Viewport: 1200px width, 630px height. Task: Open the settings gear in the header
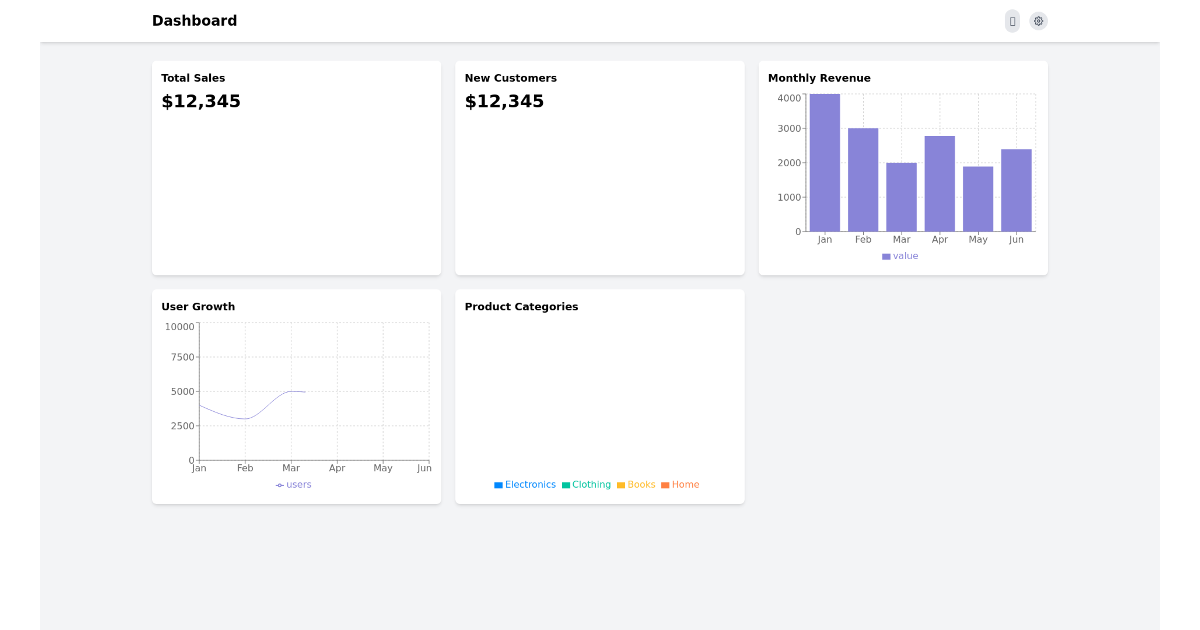pyautogui.click(x=1038, y=21)
